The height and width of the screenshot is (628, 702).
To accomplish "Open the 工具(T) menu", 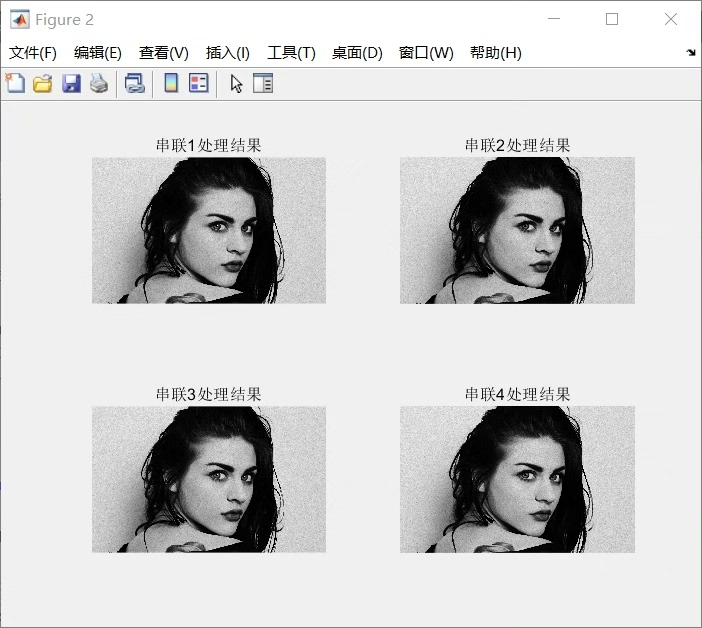I will click(291, 53).
